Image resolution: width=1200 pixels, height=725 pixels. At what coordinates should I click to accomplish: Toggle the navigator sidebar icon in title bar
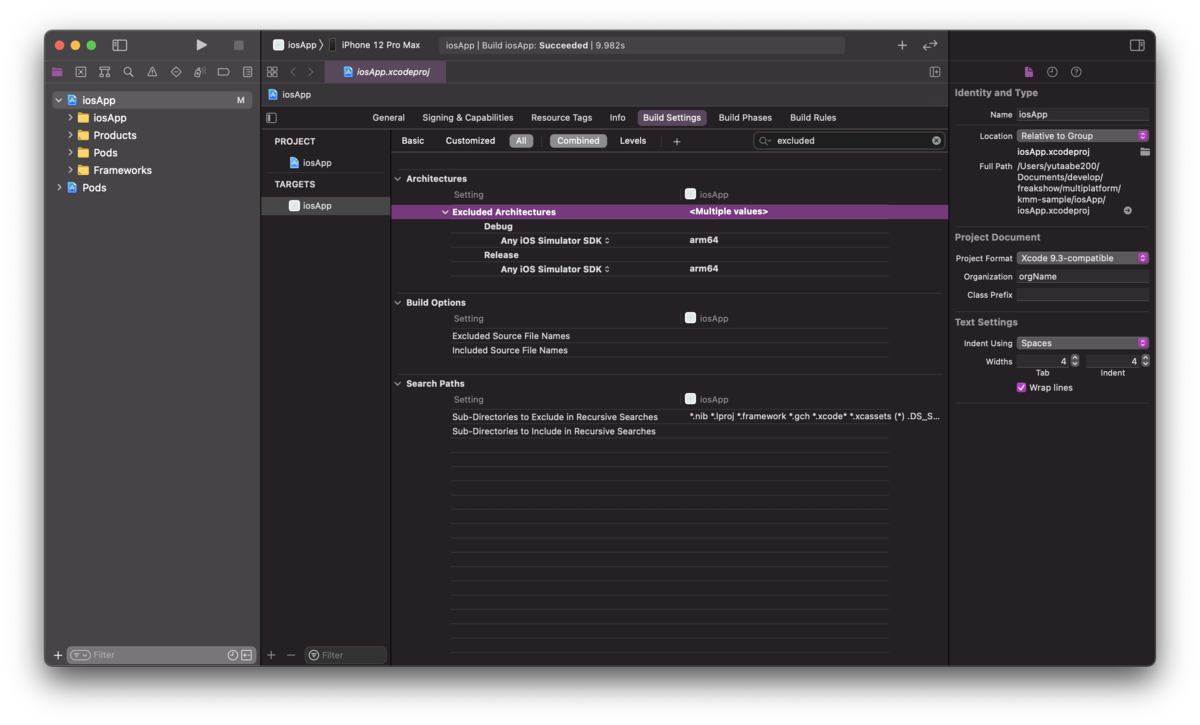[120, 45]
